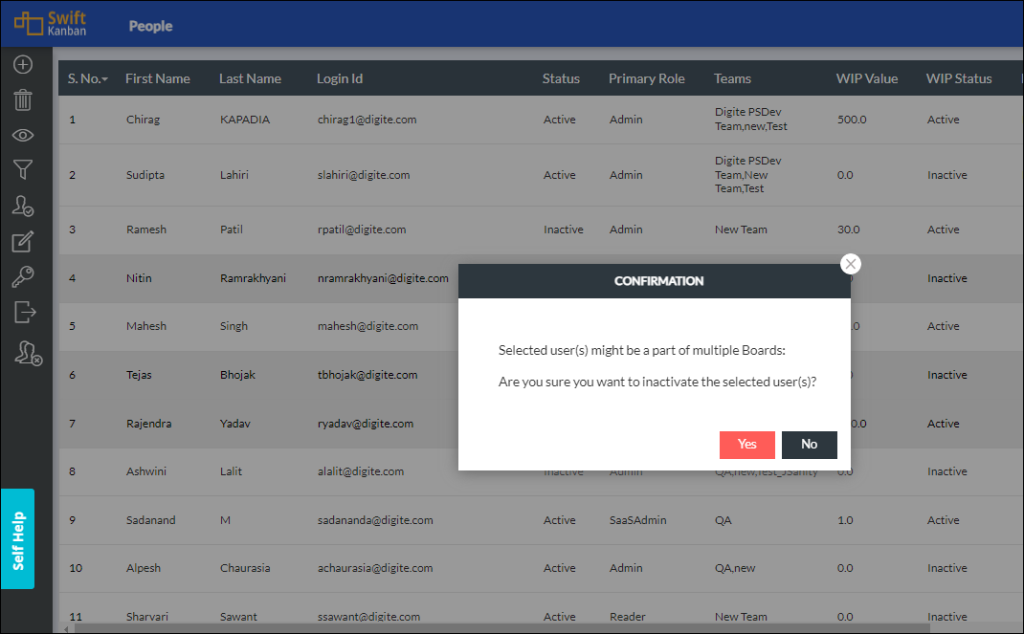The width and height of the screenshot is (1024, 634).
Task: Click the Primary Role column header
Action: coord(647,78)
